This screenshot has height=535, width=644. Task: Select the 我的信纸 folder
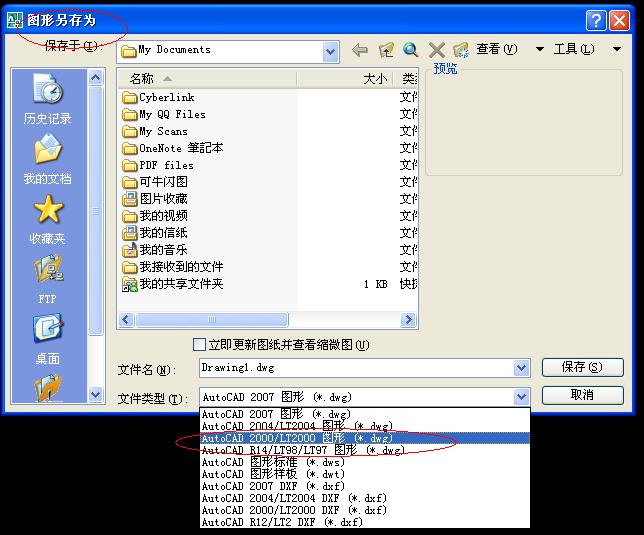pyautogui.click(x=155, y=233)
